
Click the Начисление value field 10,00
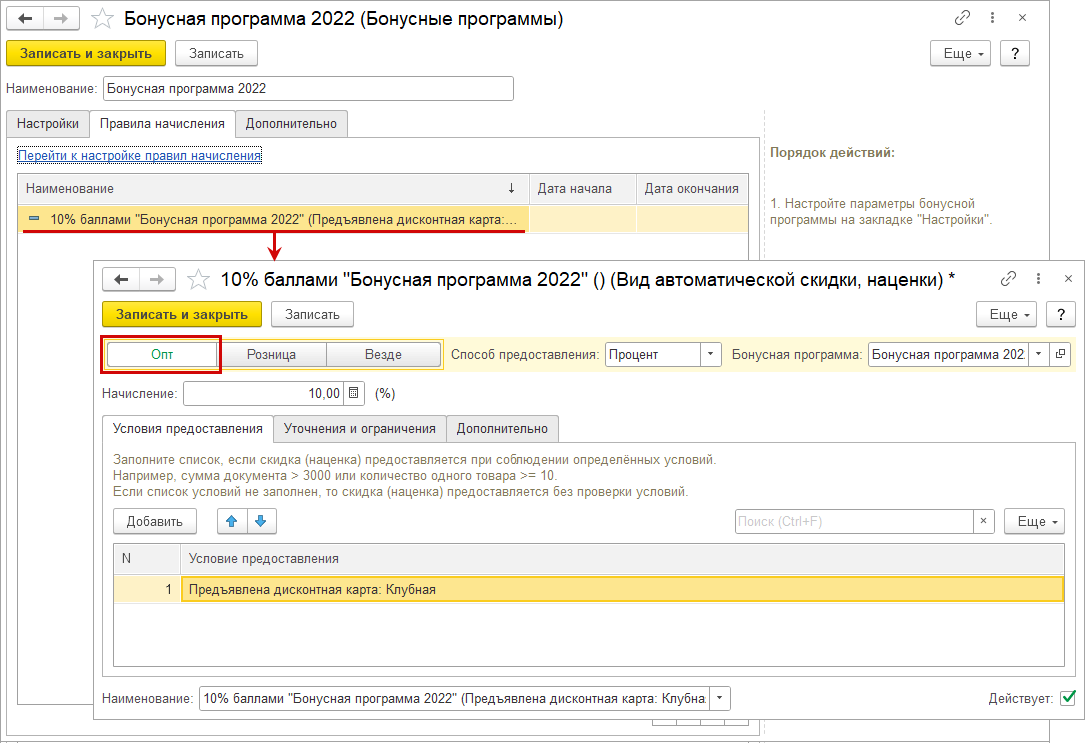point(264,393)
